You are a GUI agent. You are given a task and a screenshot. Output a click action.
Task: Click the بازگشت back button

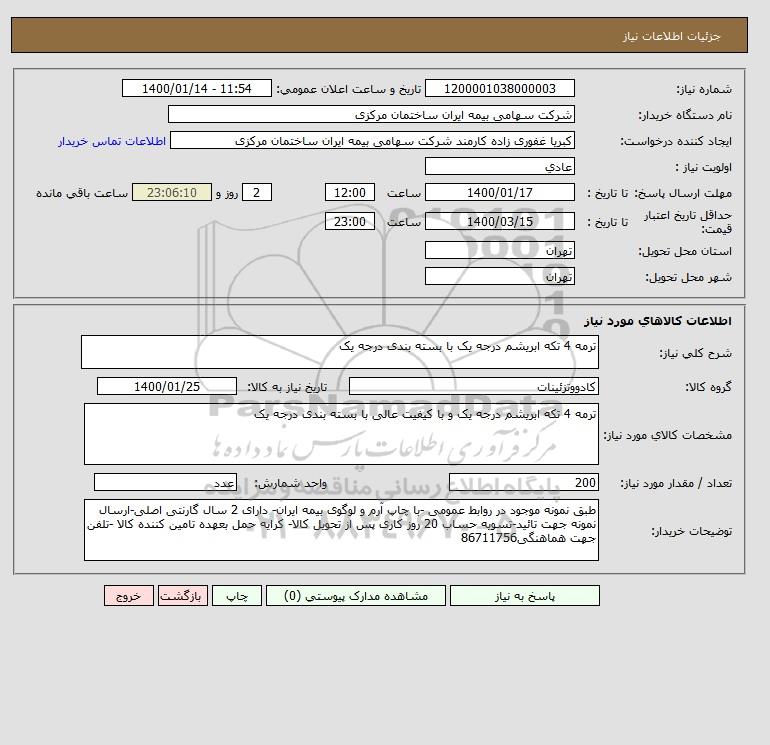click(183, 596)
